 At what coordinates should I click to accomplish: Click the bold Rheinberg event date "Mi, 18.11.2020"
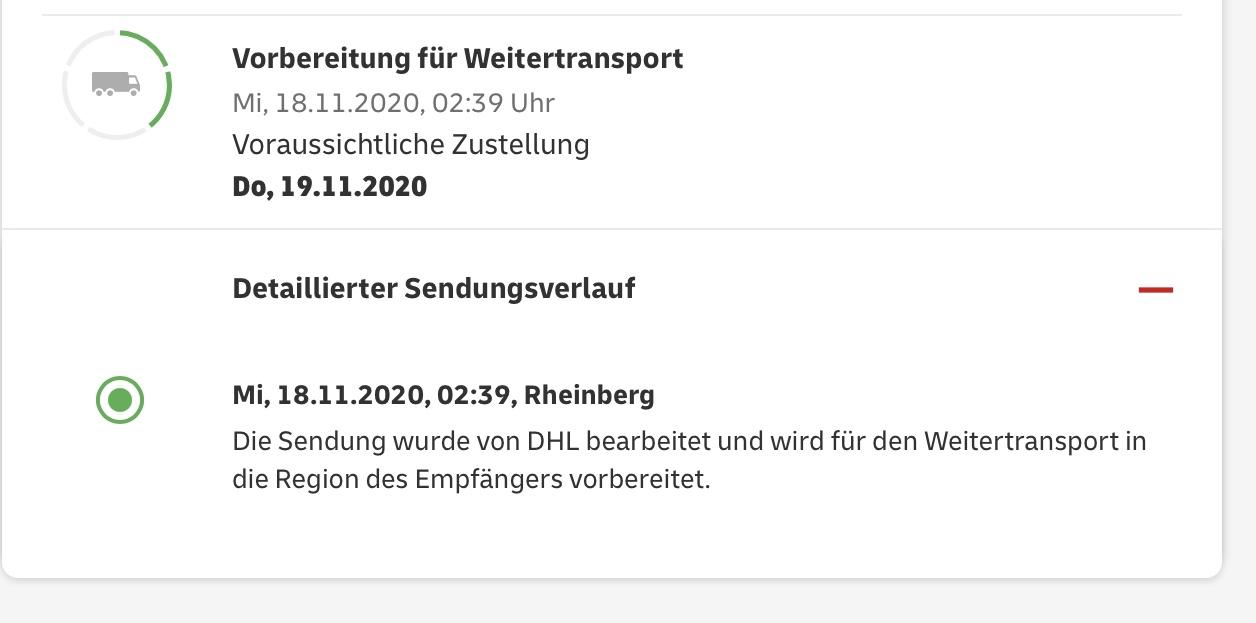click(x=328, y=395)
